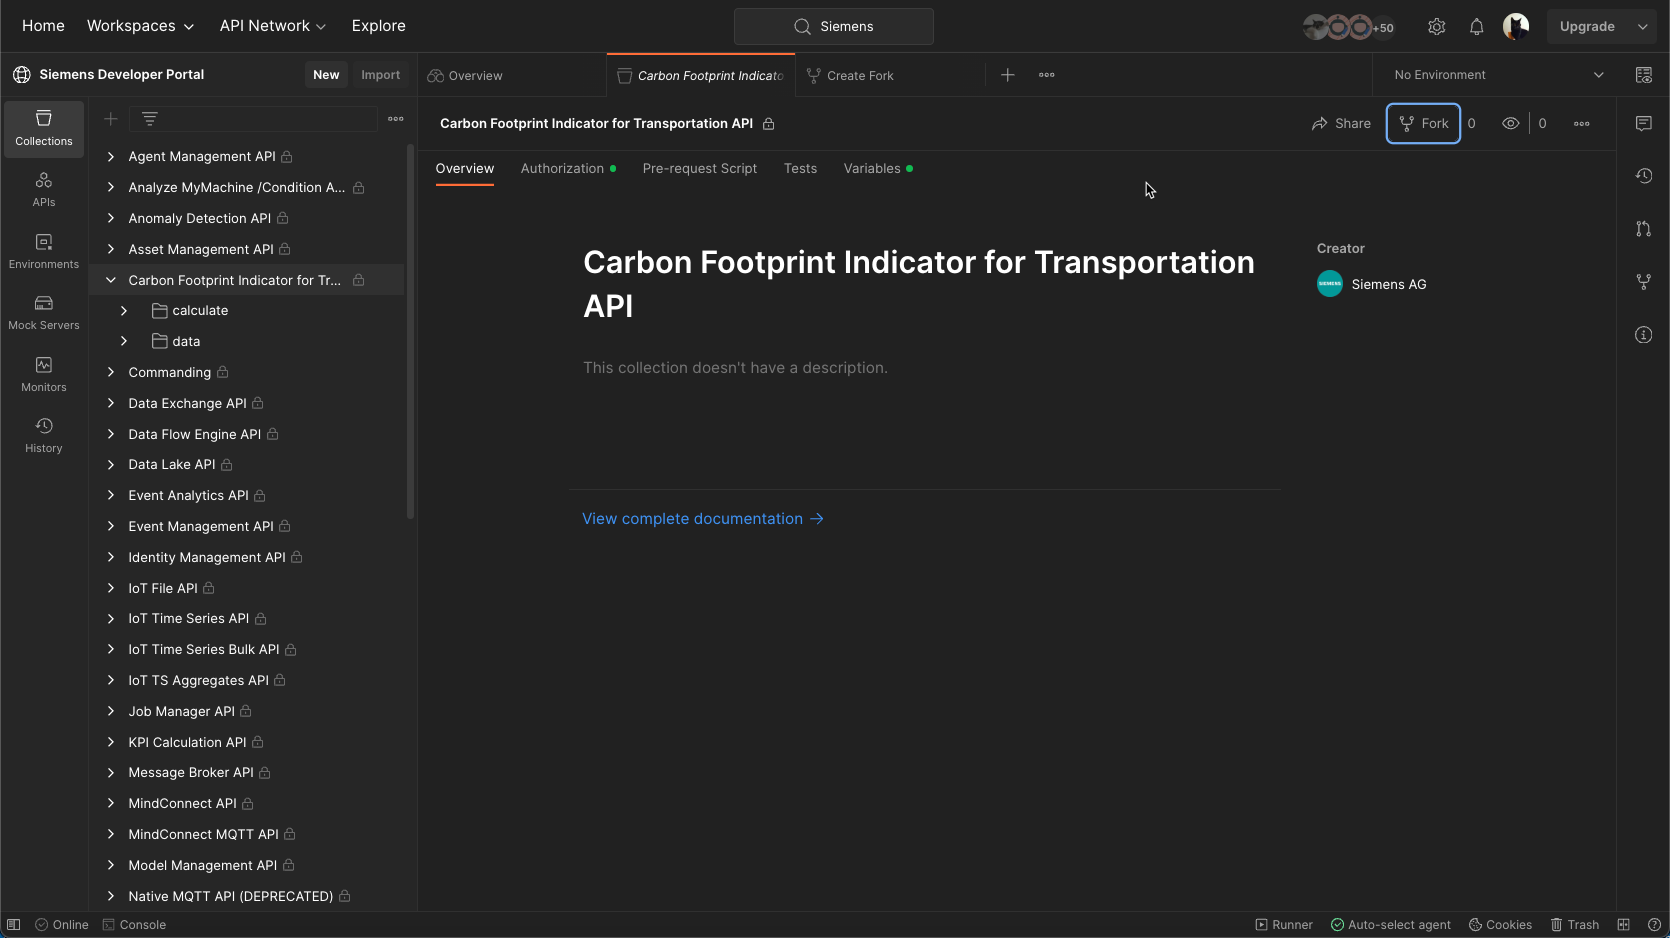Image resolution: width=1670 pixels, height=938 pixels.
Task: Open the No Environment dropdown
Action: click(x=1497, y=75)
